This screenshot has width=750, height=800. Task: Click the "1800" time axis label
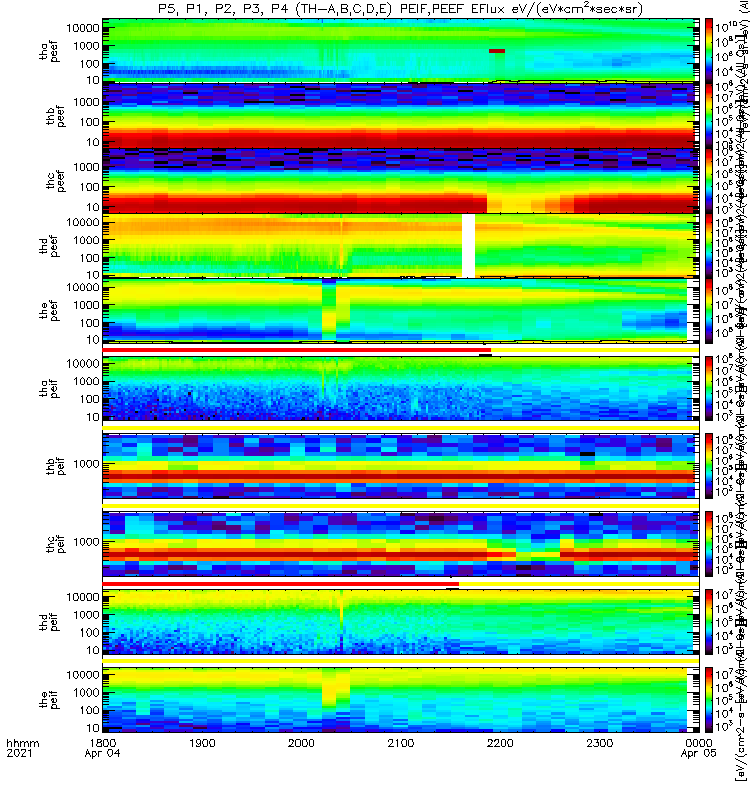click(103, 743)
